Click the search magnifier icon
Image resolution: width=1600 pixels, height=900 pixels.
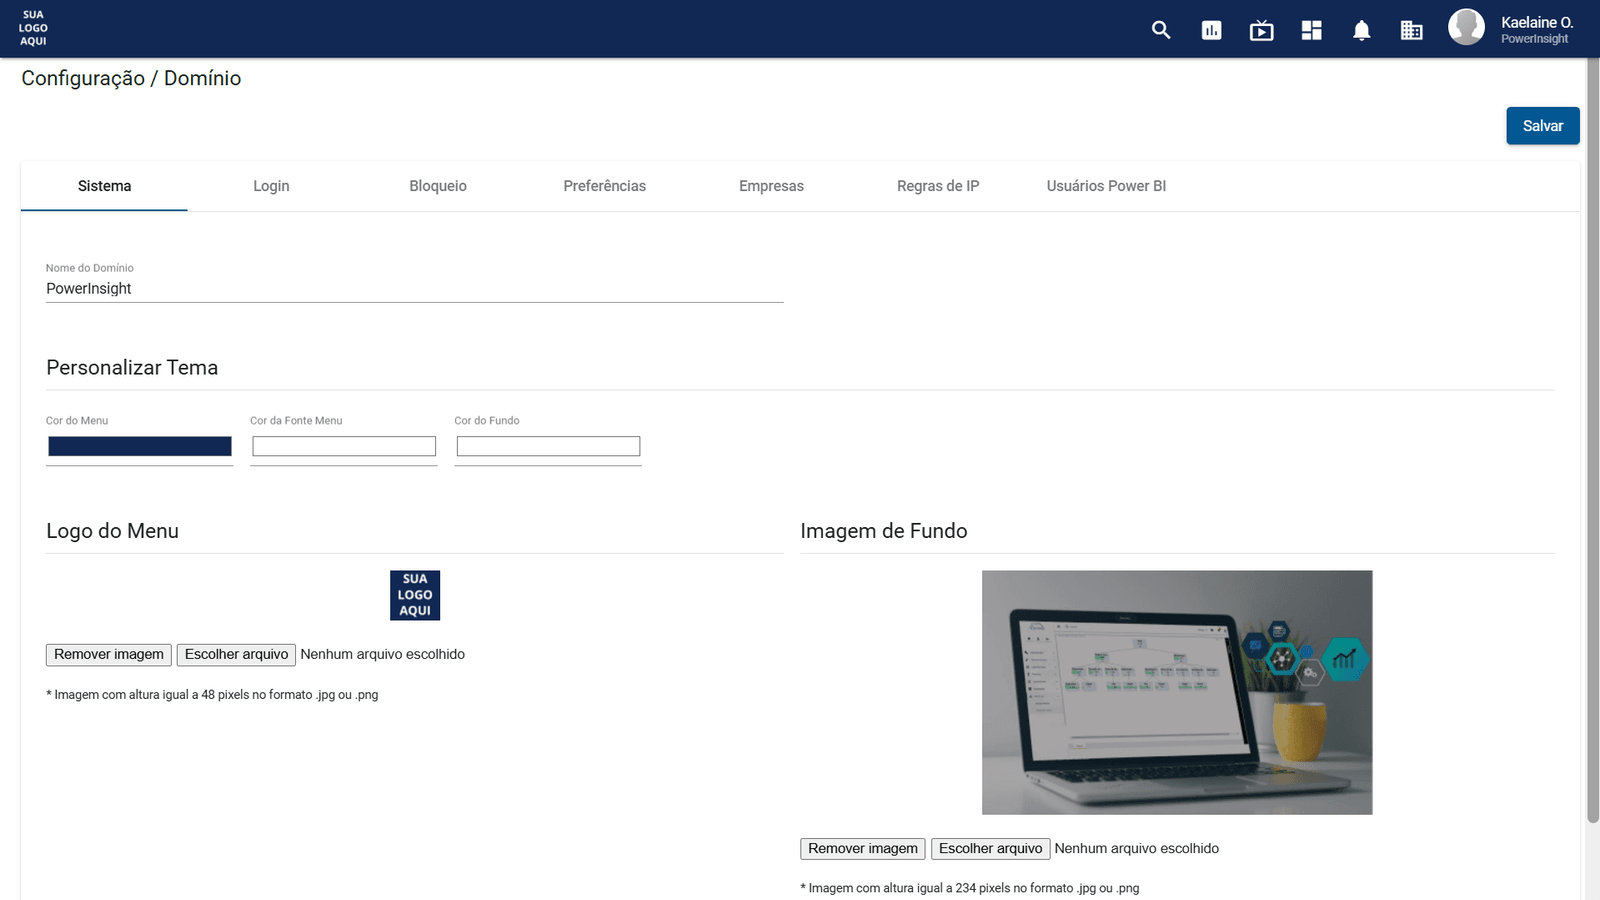[x=1161, y=30]
